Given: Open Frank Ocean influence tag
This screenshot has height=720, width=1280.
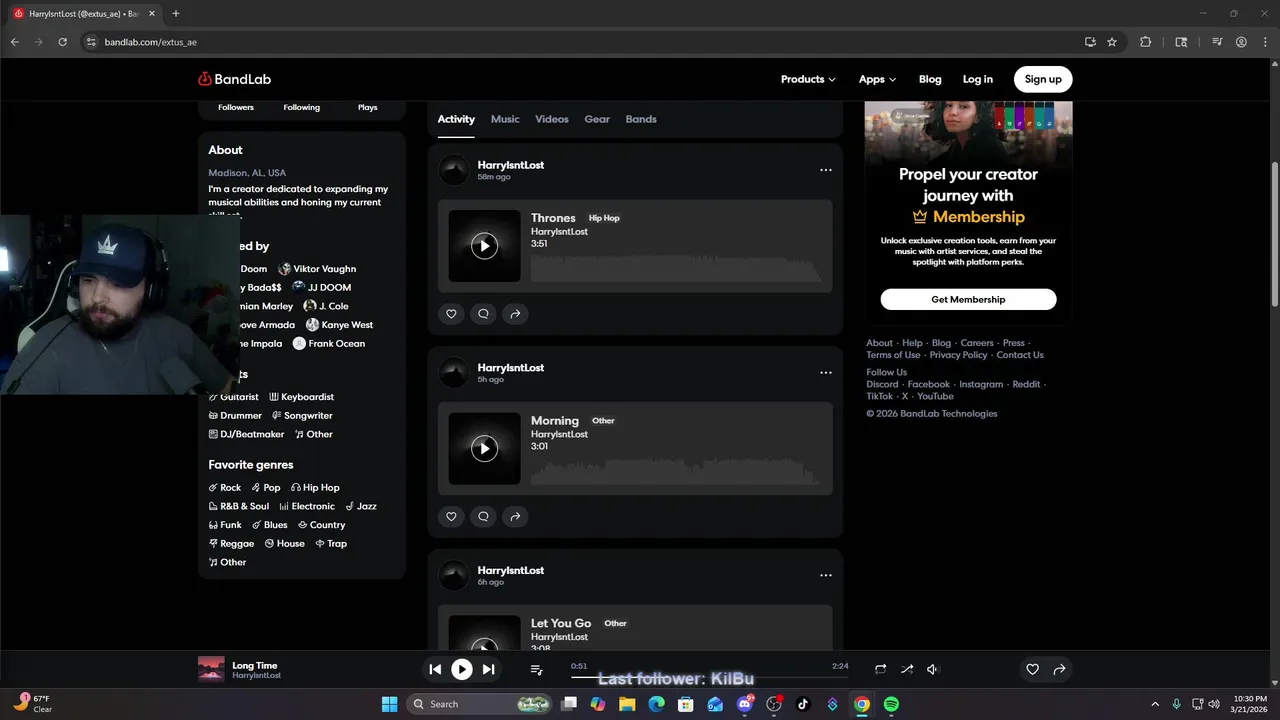Looking at the screenshot, I should coord(329,344).
